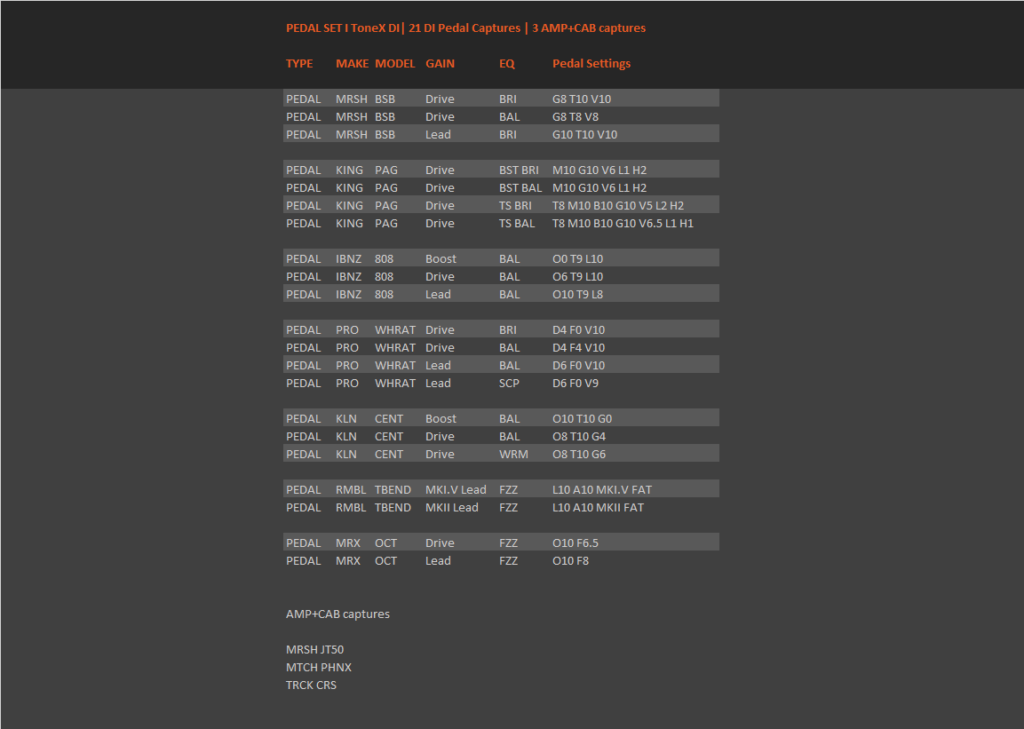Viewport: 1024px width, 729px height.
Task: Select settings T8 M10 B10 G10 V5 L2 H2
Action: (x=618, y=205)
